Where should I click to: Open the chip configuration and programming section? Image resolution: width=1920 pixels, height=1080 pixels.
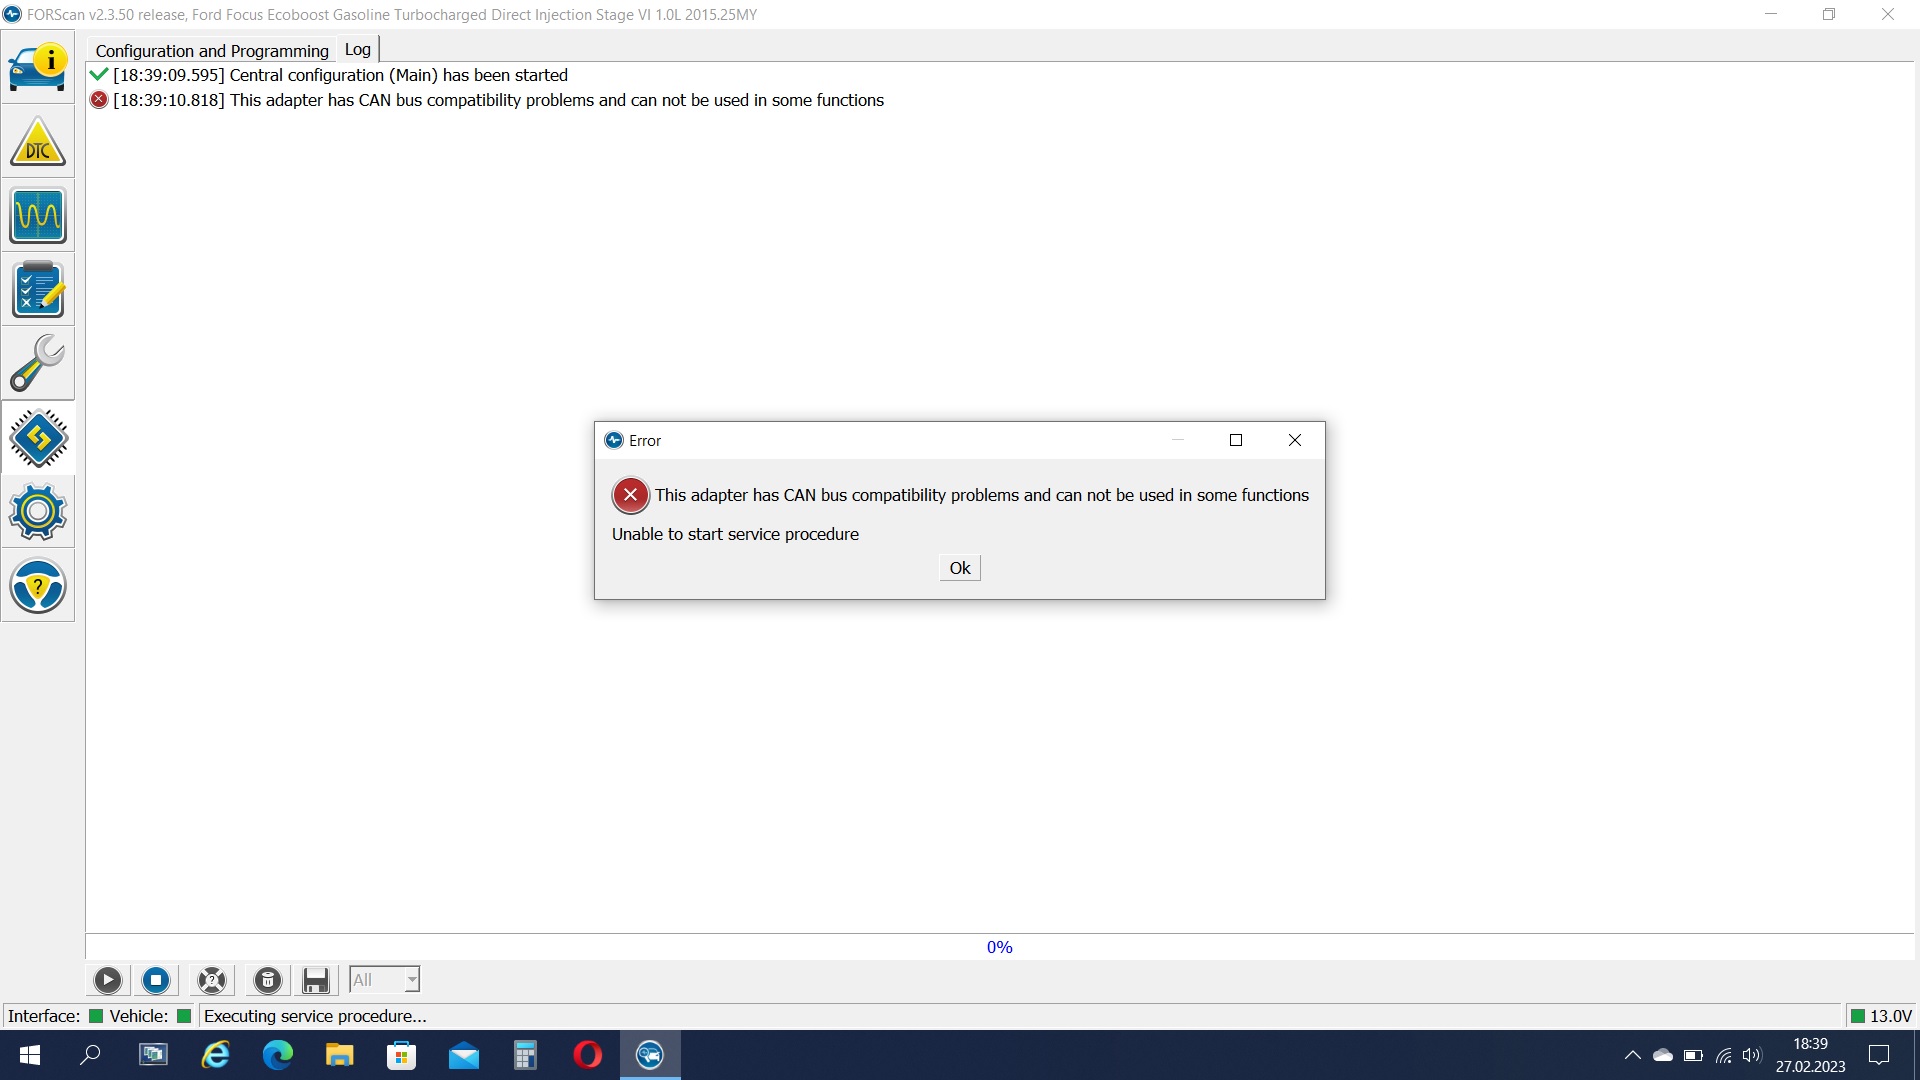coord(38,438)
